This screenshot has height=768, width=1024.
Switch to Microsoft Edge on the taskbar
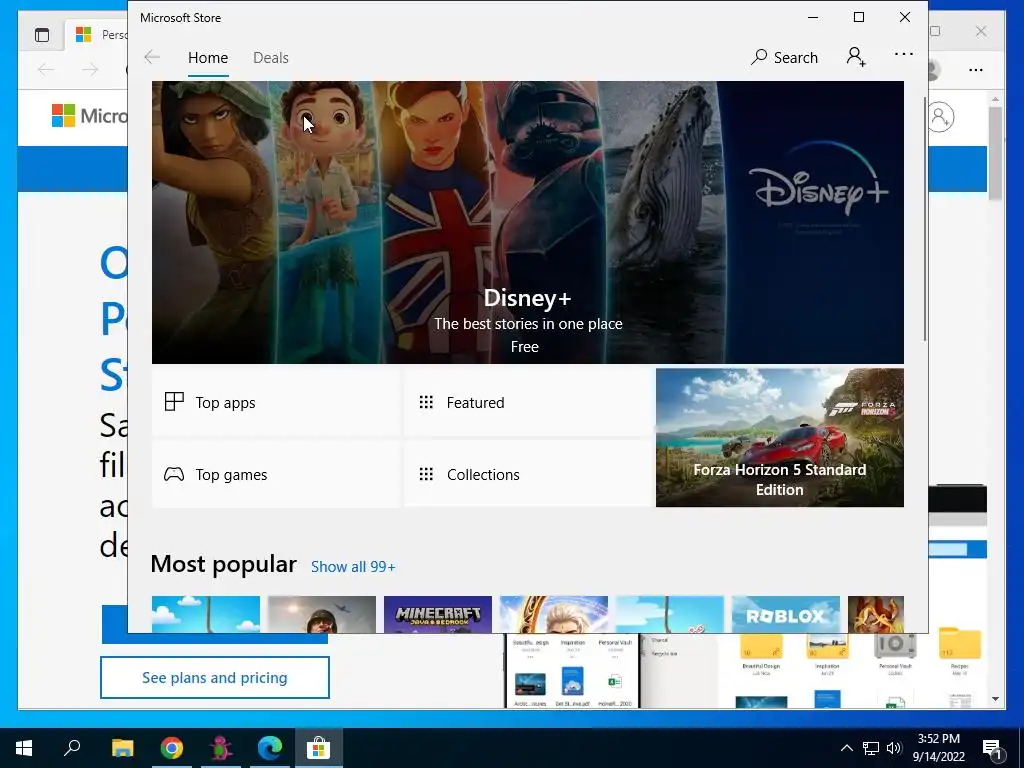click(x=270, y=748)
